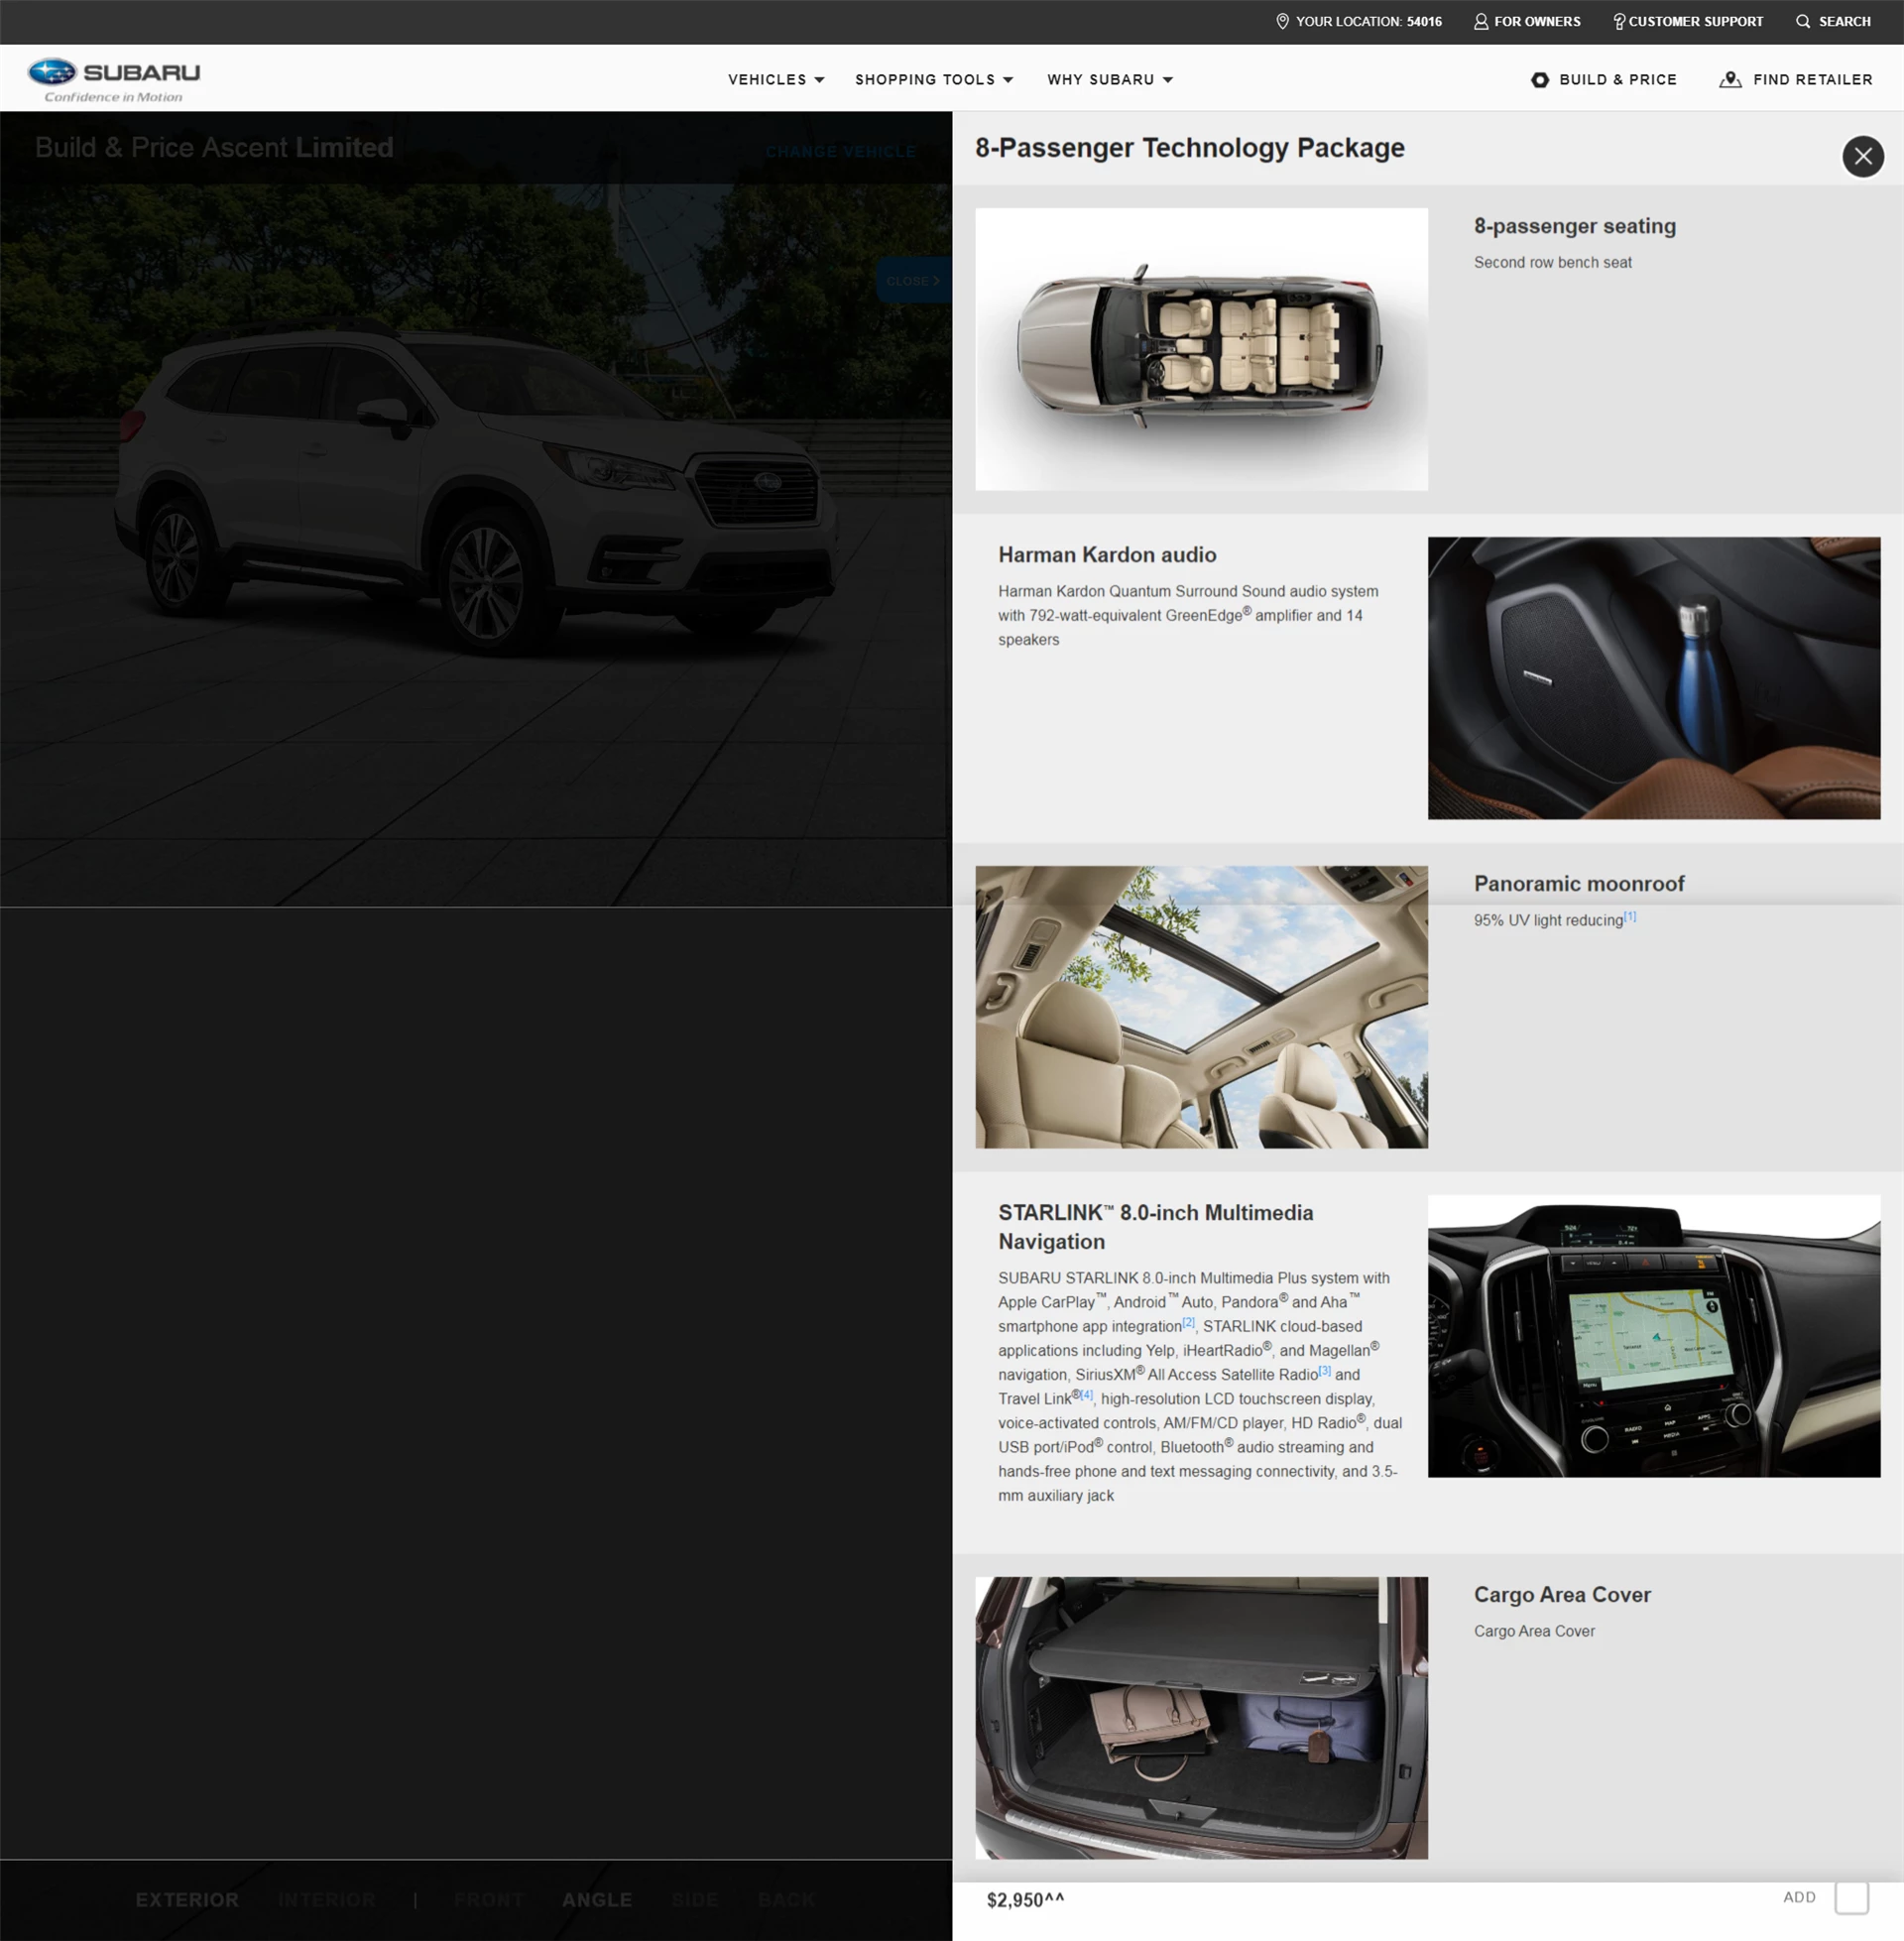This screenshot has height=1941, width=1904.
Task: Click the For Owners person icon
Action: [1481, 21]
